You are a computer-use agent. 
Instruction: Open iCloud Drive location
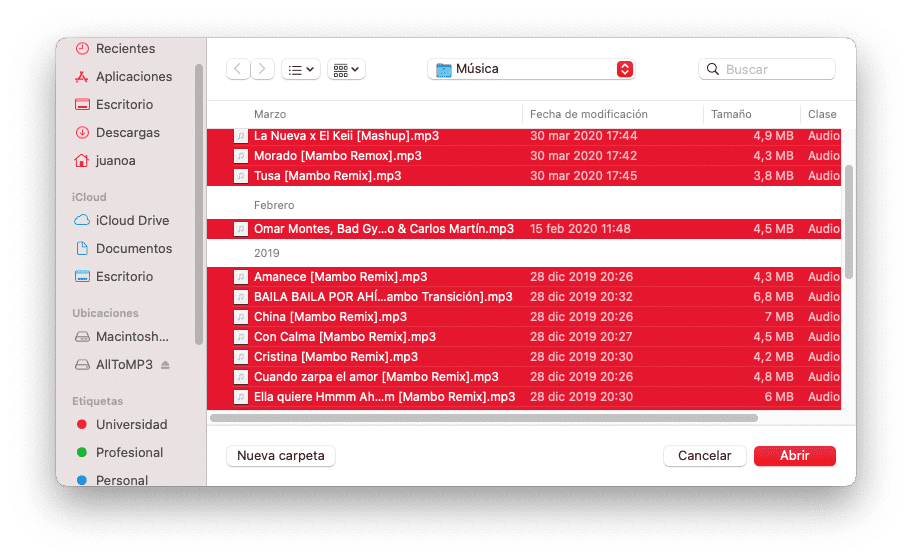tap(122, 220)
